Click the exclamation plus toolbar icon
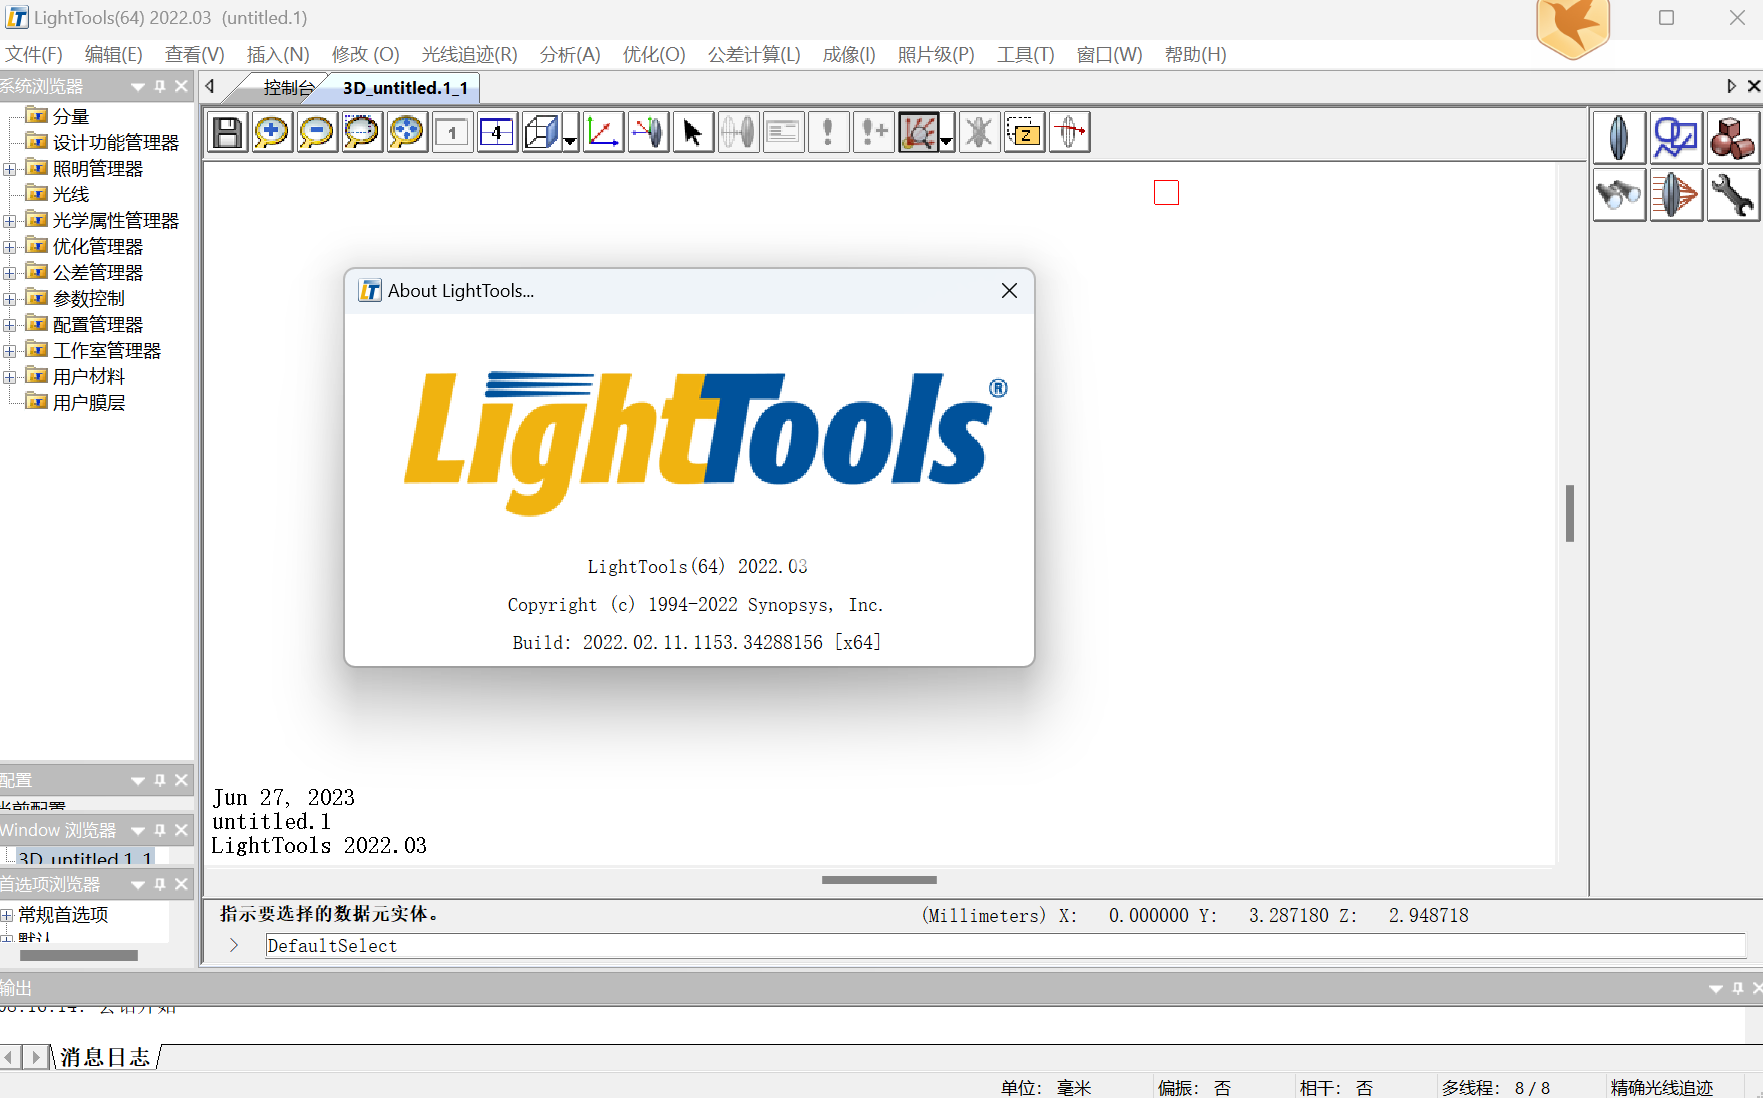The image size is (1763, 1098). [873, 132]
